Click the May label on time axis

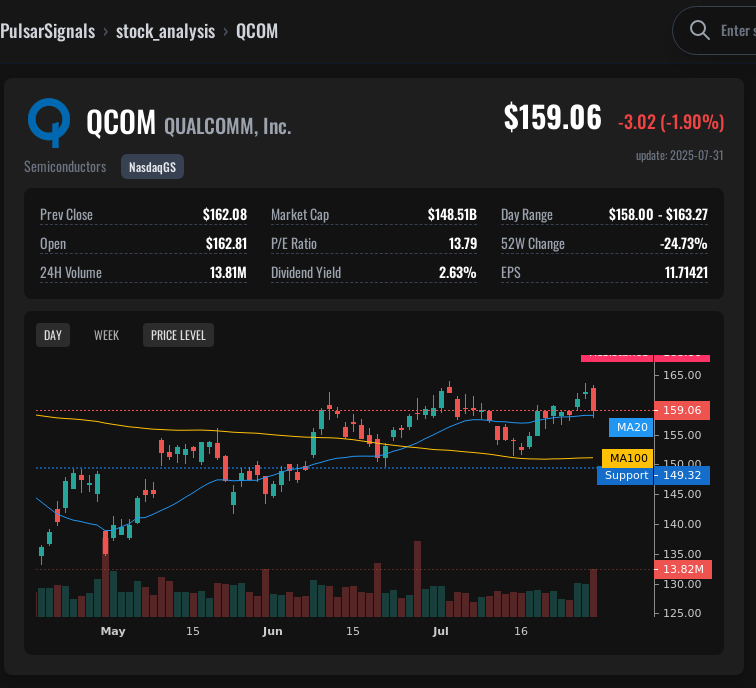(x=113, y=631)
